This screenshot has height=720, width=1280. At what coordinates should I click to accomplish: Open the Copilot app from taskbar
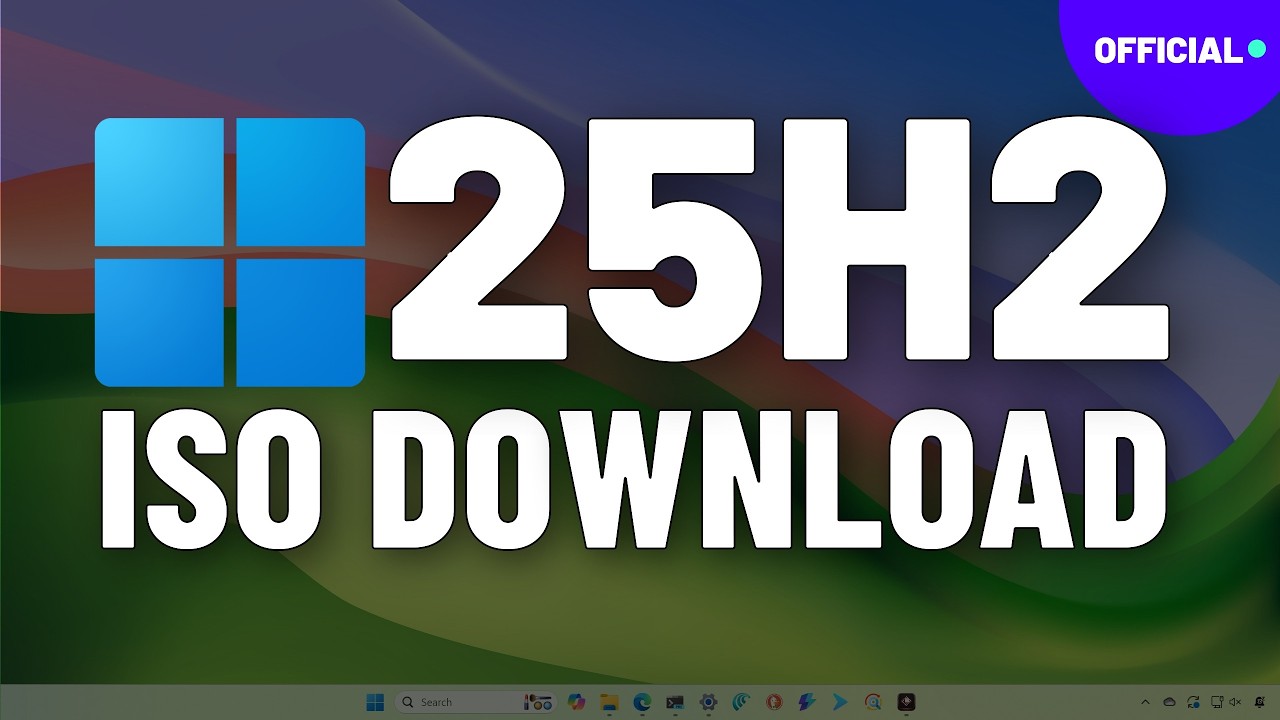coord(576,702)
